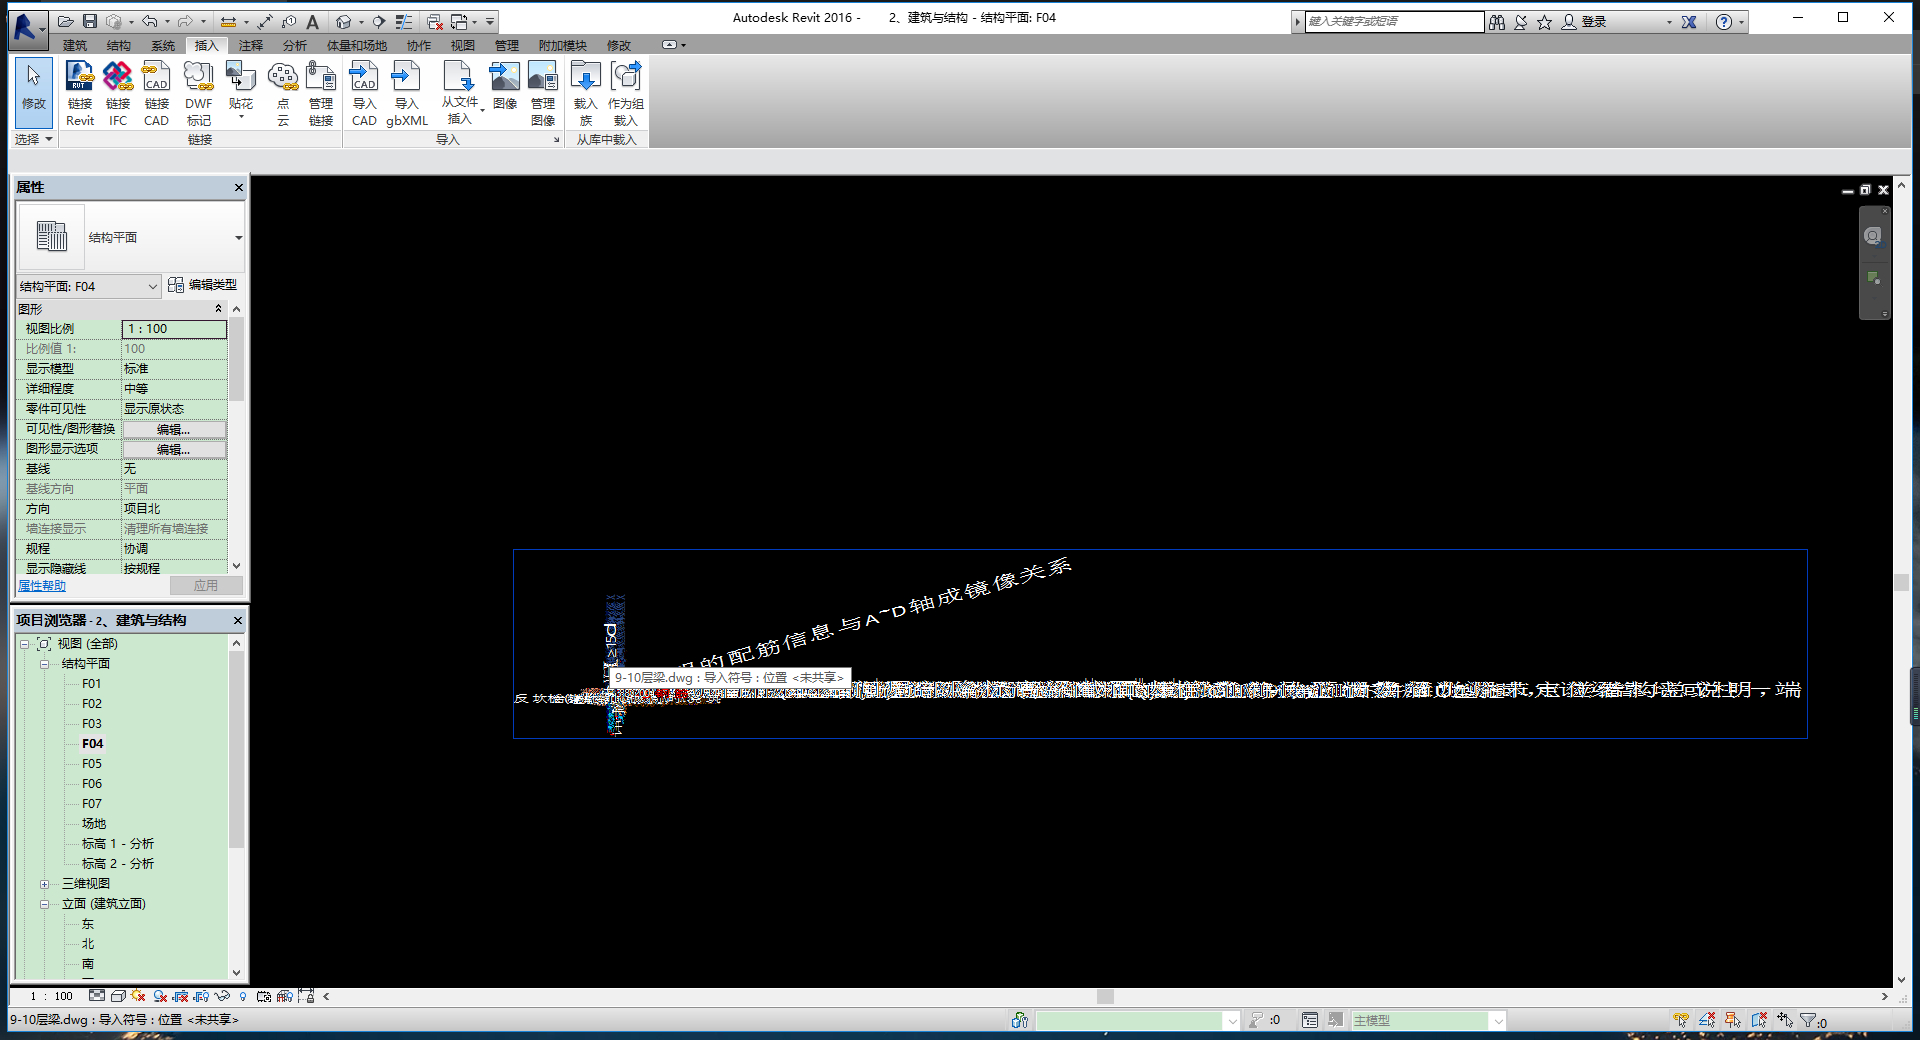The height and width of the screenshot is (1040, 1920).
Task: Click Temporary Hide/Isolate glasses icon
Action: pyautogui.click(x=222, y=996)
